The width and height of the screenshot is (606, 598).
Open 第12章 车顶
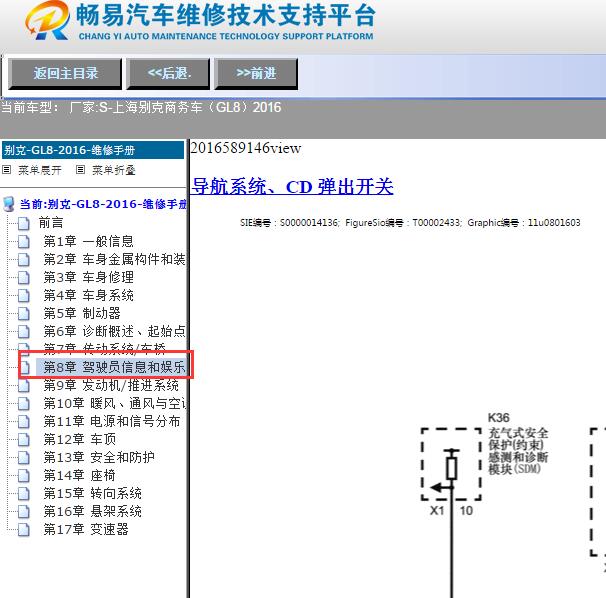pyautogui.click(x=80, y=440)
